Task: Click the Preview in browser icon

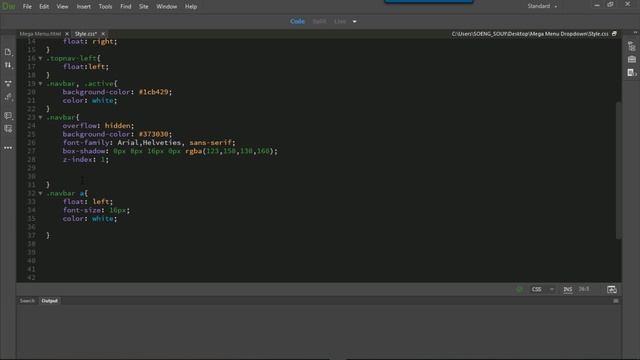Action: tap(611, 289)
